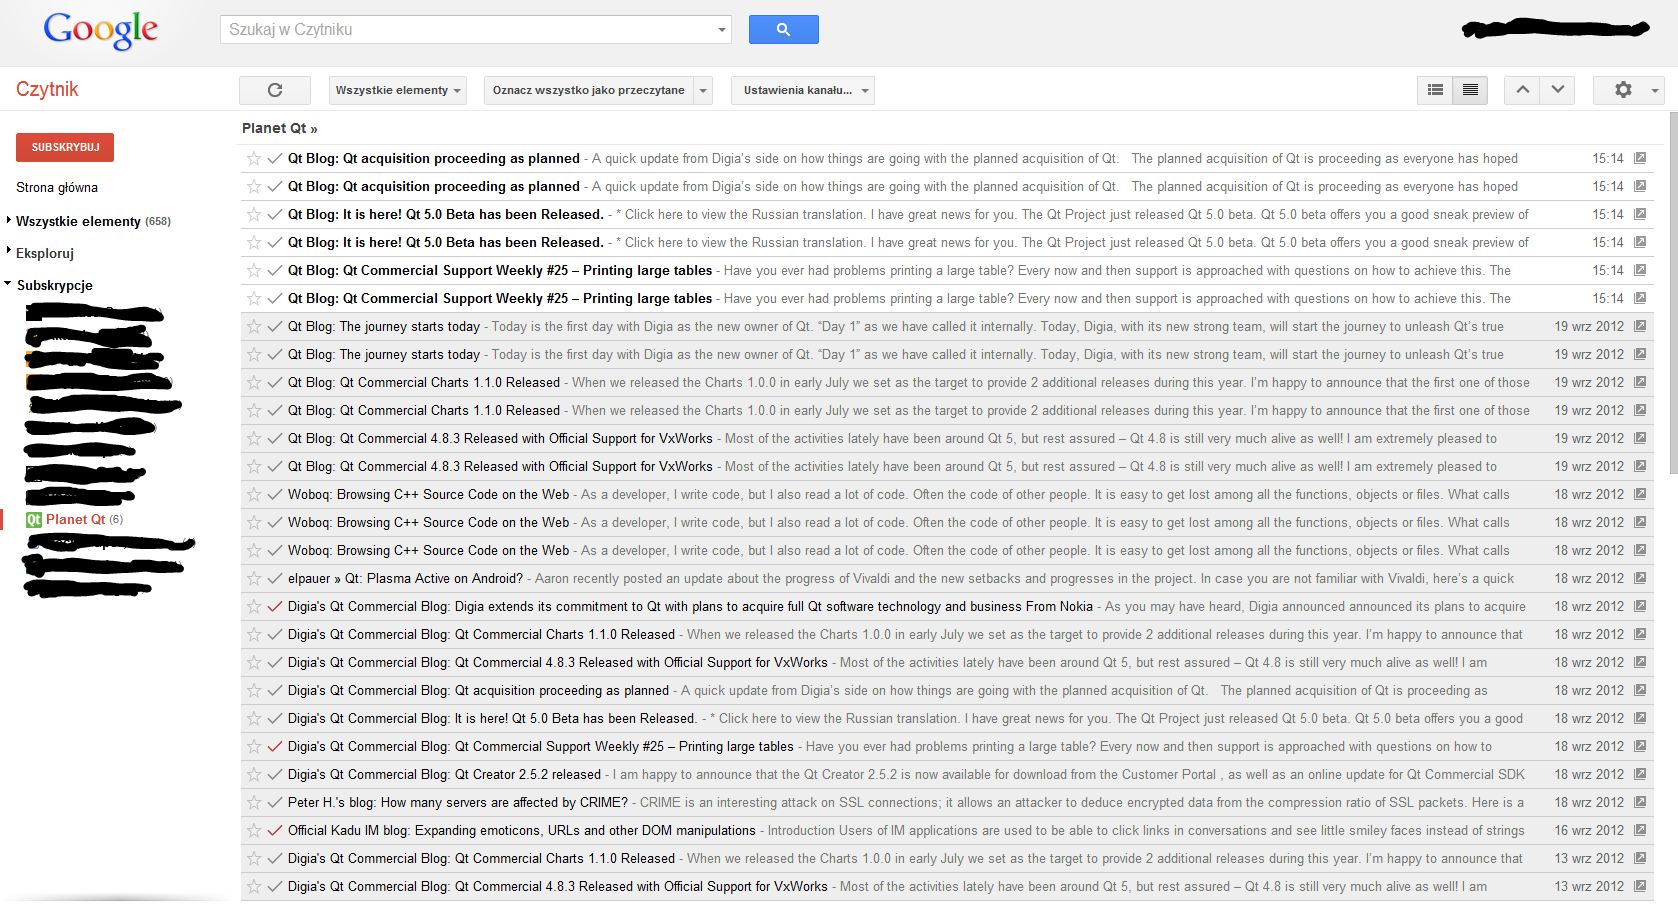Viewport: 1678px width, 908px height.
Task: Toggle read checkmark on Qt Creator 2.5.2 post
Action: coord(275,774)
